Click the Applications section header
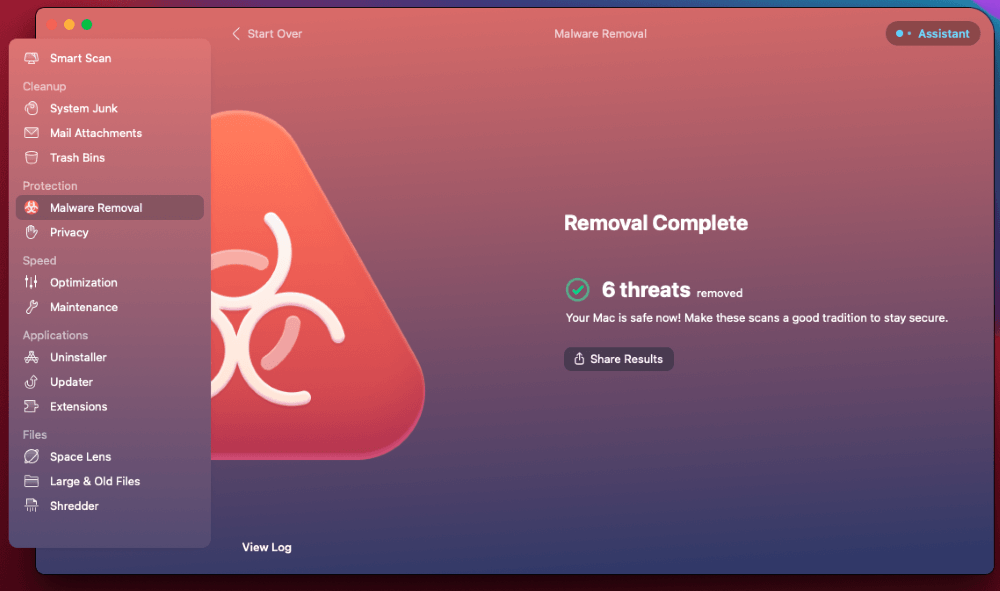Viewport: 1000px width, 591px height. click(x=55, y=335)
